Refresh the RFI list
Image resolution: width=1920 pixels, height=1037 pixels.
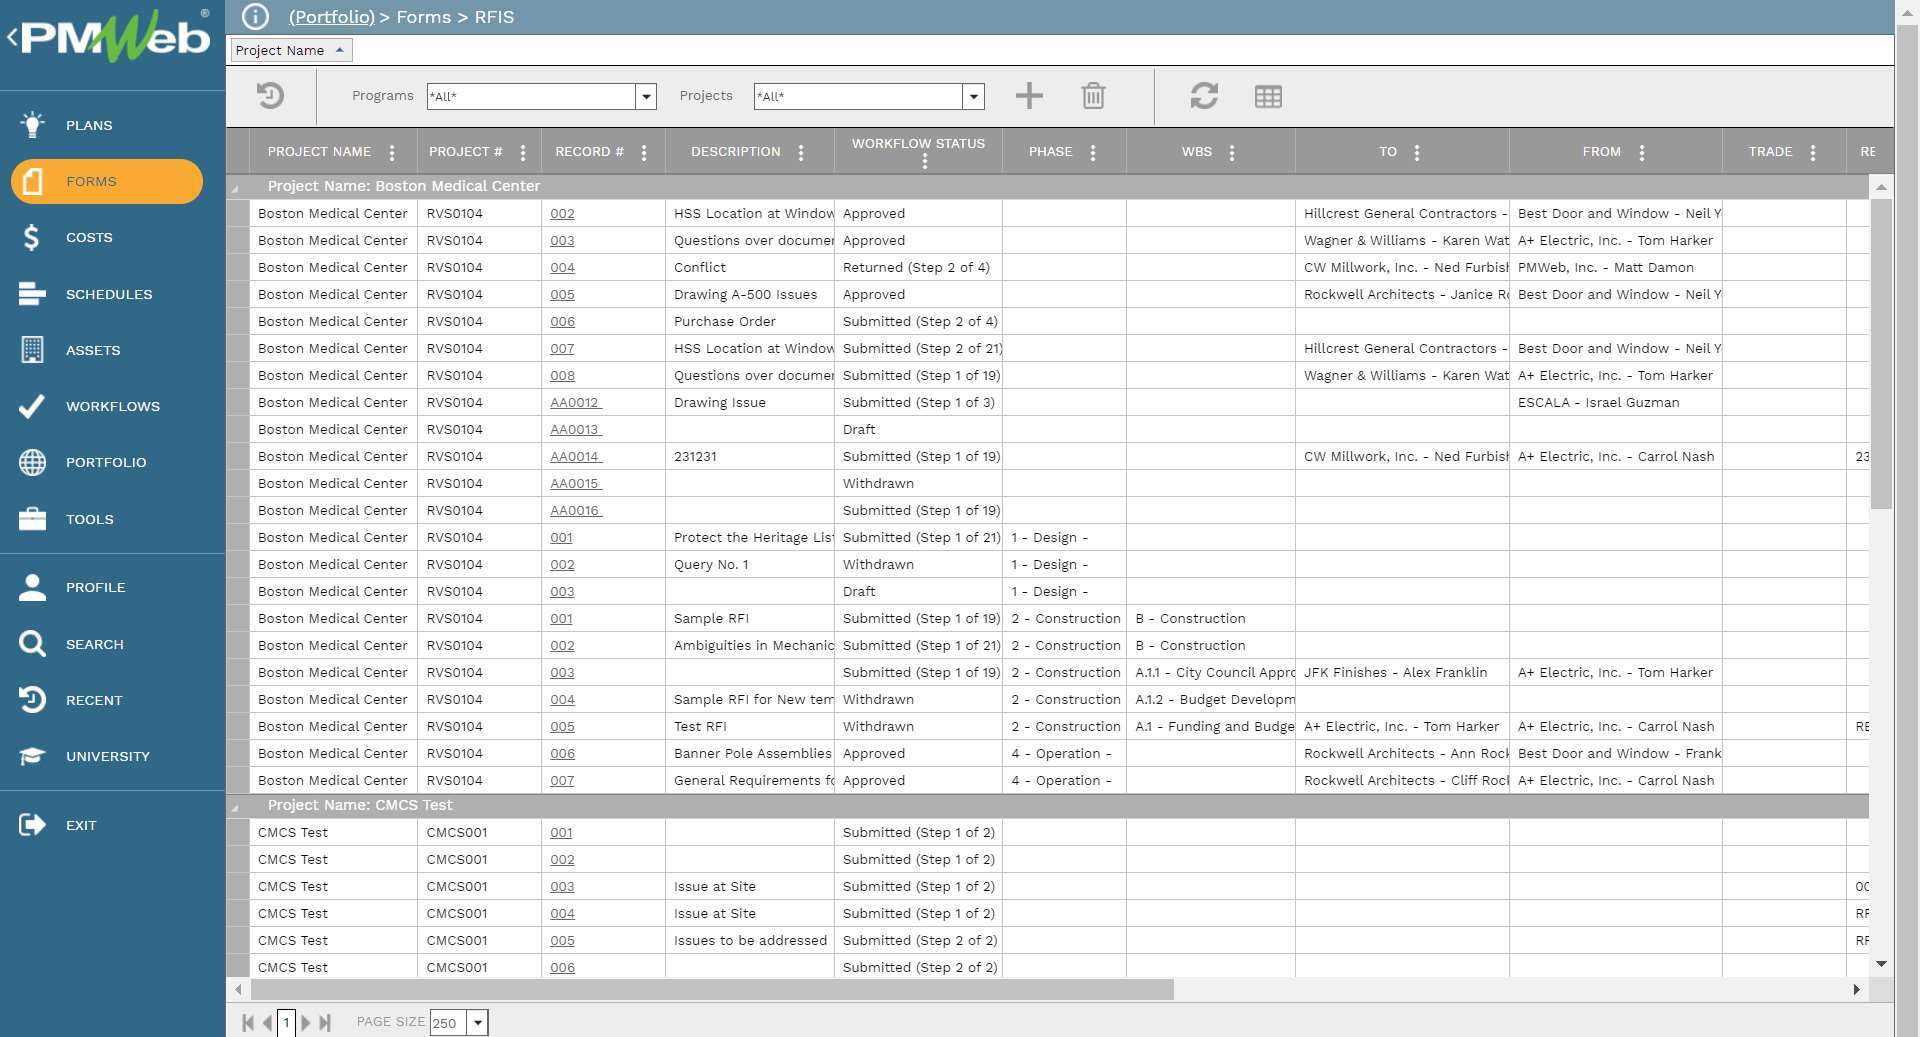(x=1204, y=96)
